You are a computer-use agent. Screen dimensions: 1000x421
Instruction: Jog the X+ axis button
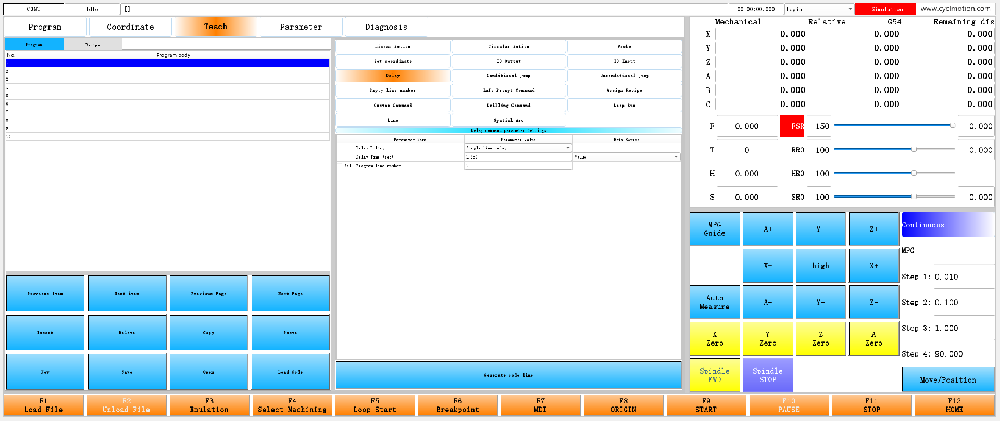tap(874, 265)
